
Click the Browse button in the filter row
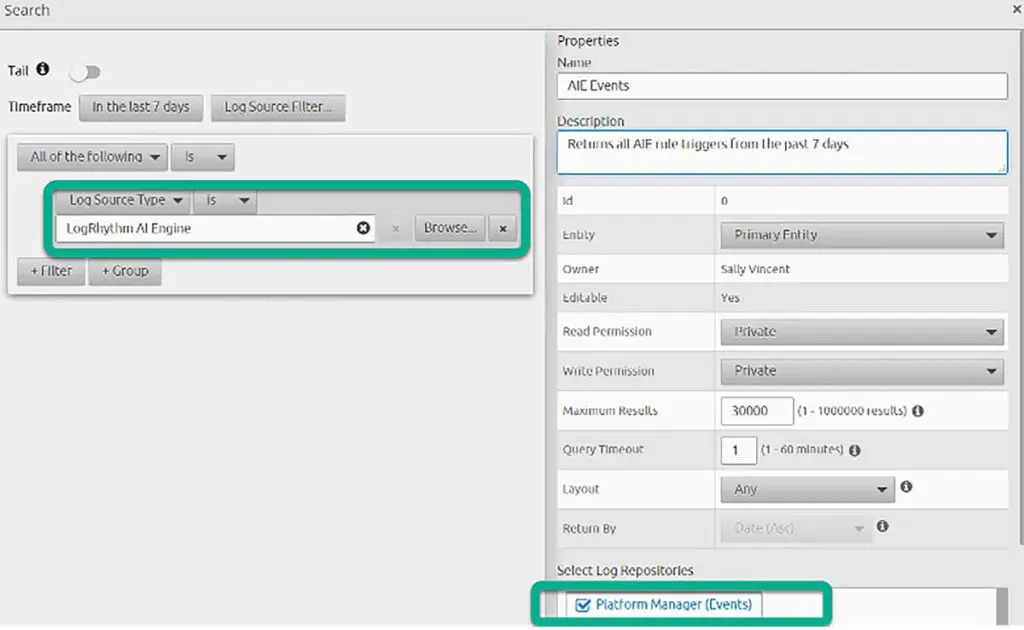(x=448, y=228)
